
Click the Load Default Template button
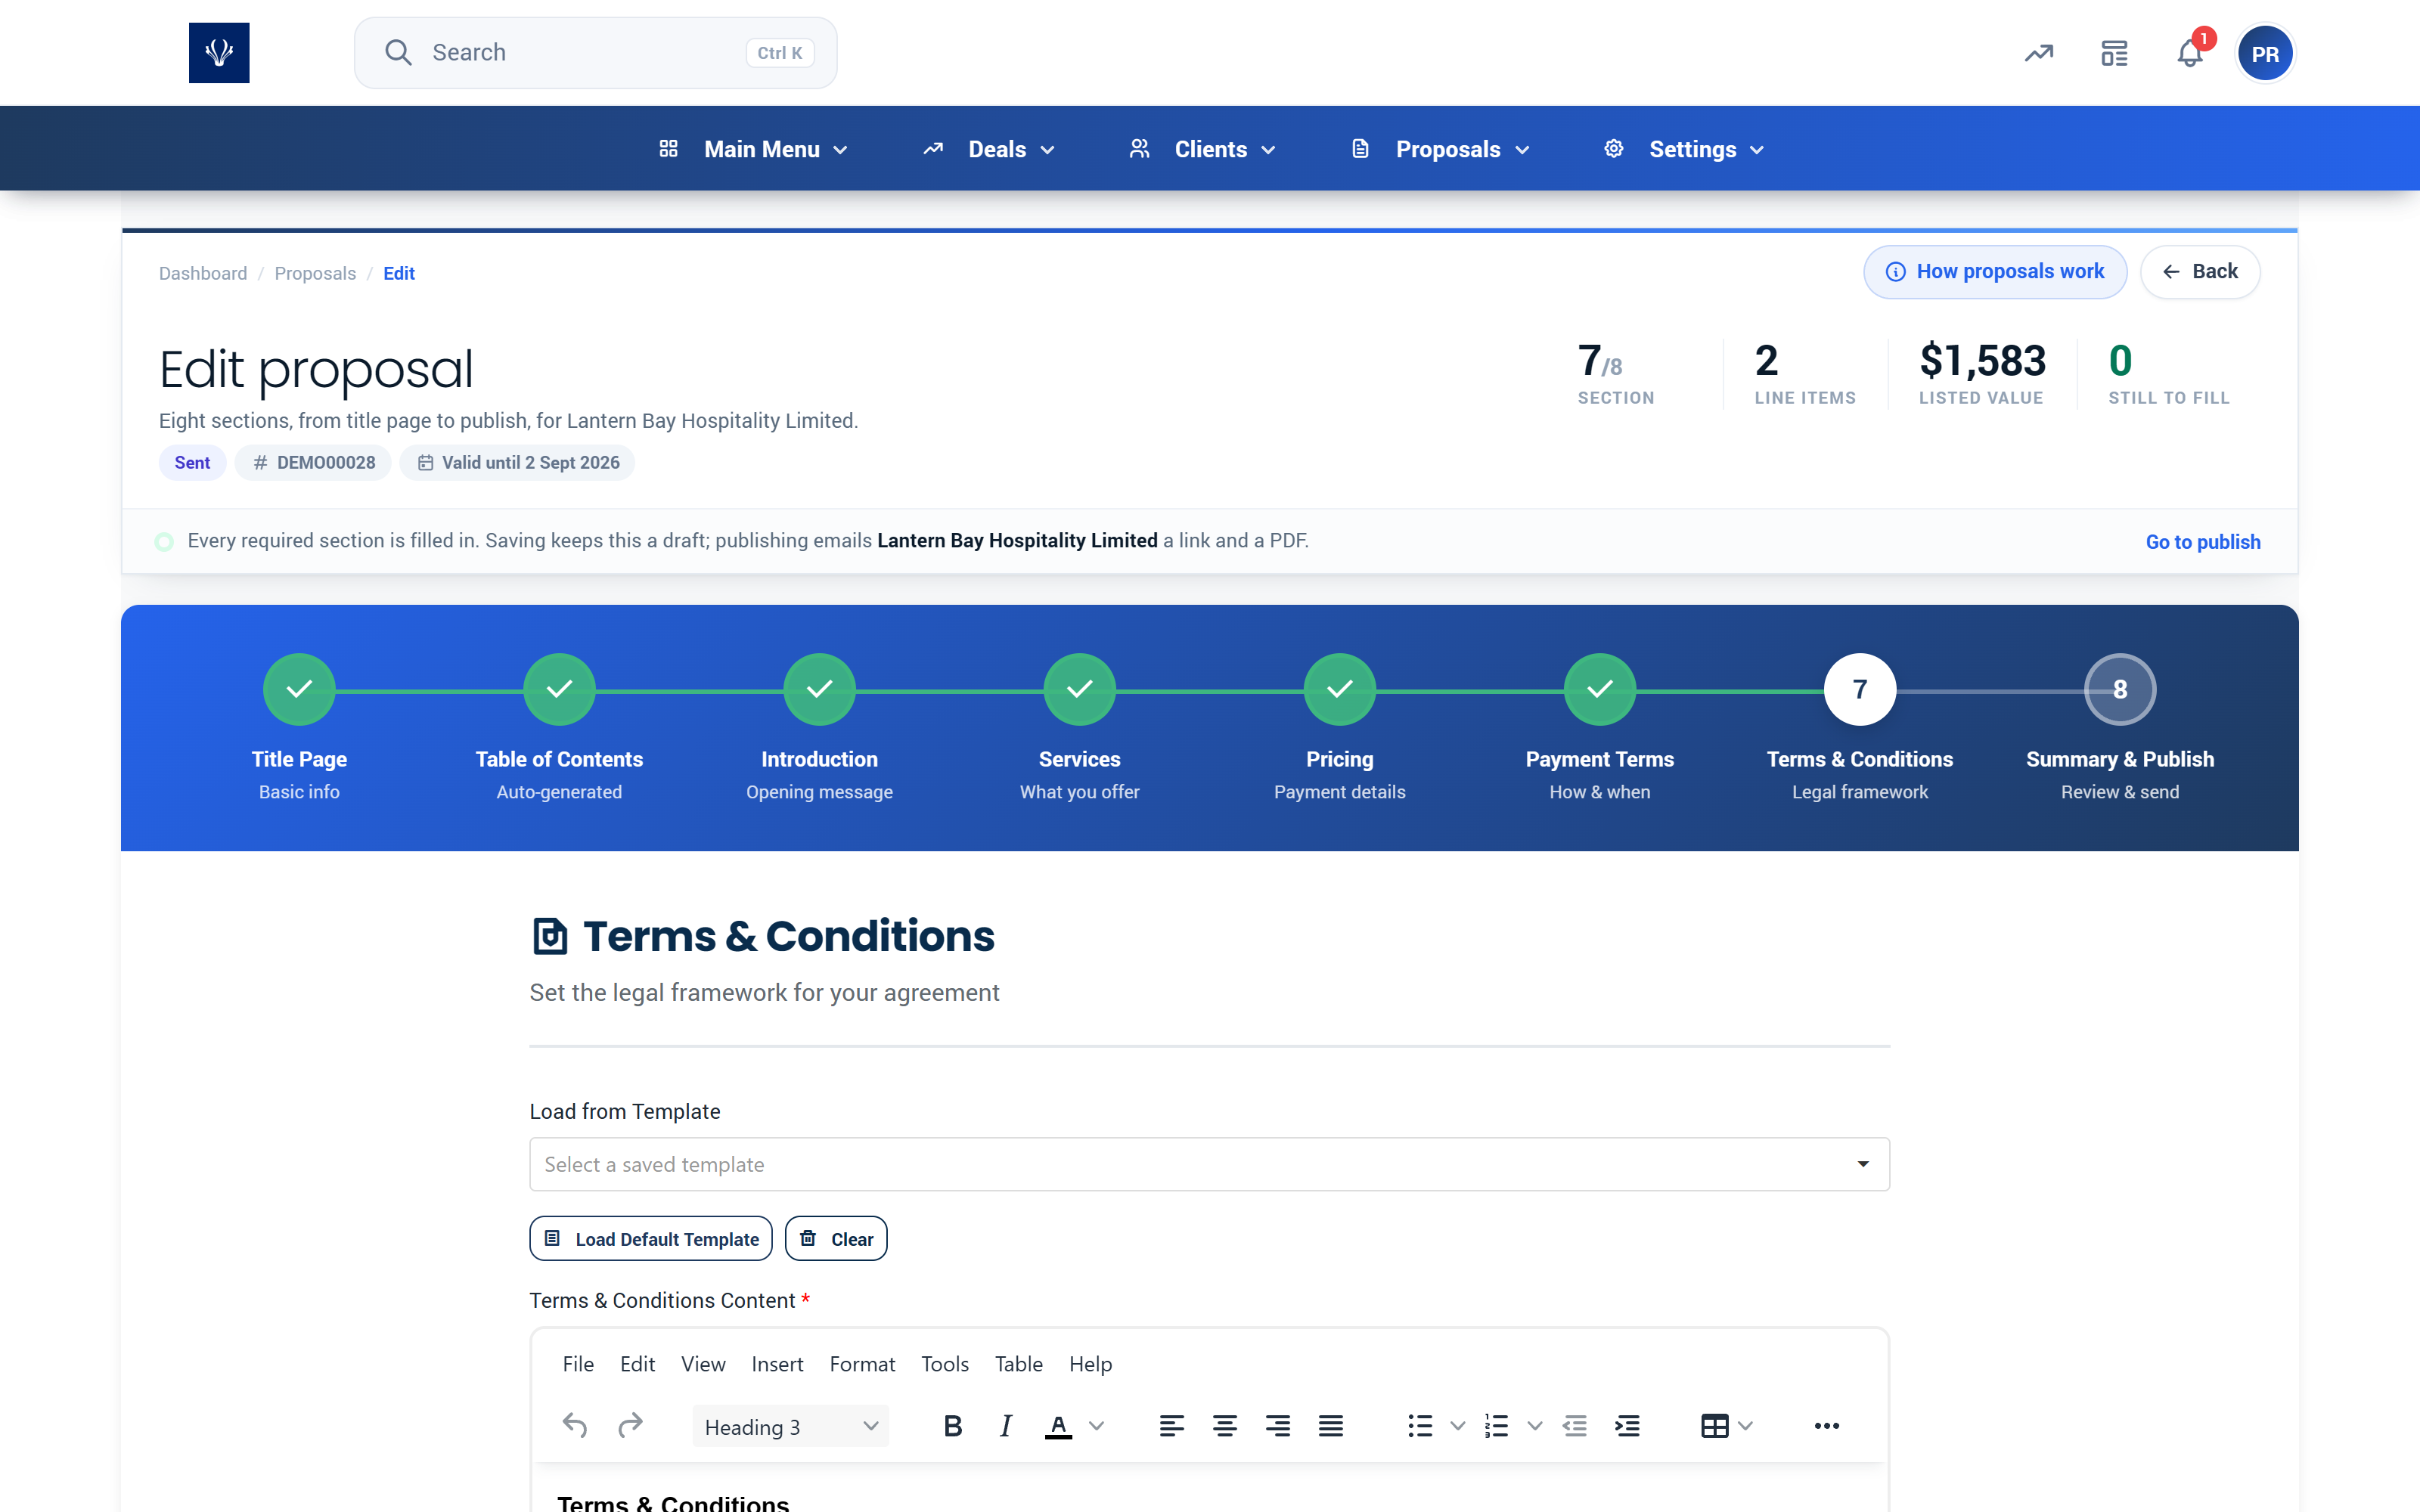coord(651,1239)
